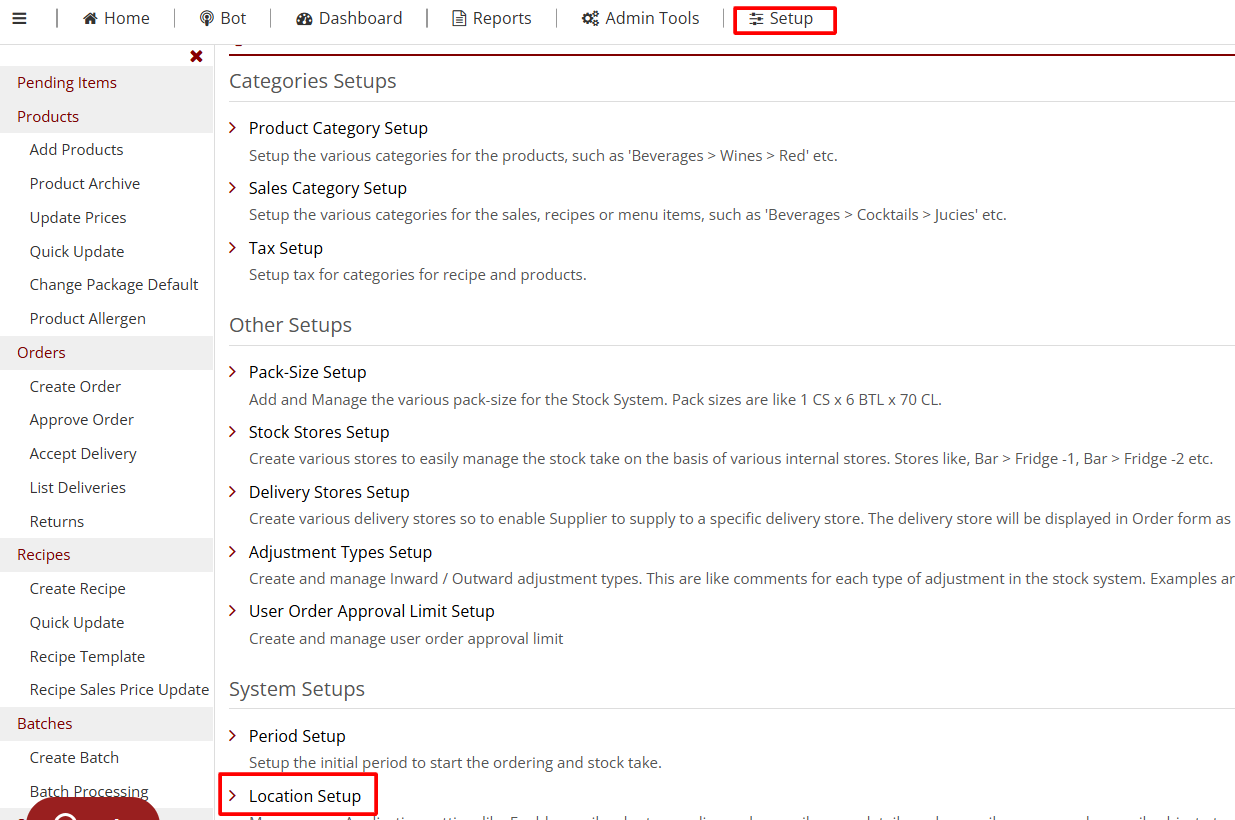Click the Setup sliders icon
1235x820 pixels.
tap(756, 19)
